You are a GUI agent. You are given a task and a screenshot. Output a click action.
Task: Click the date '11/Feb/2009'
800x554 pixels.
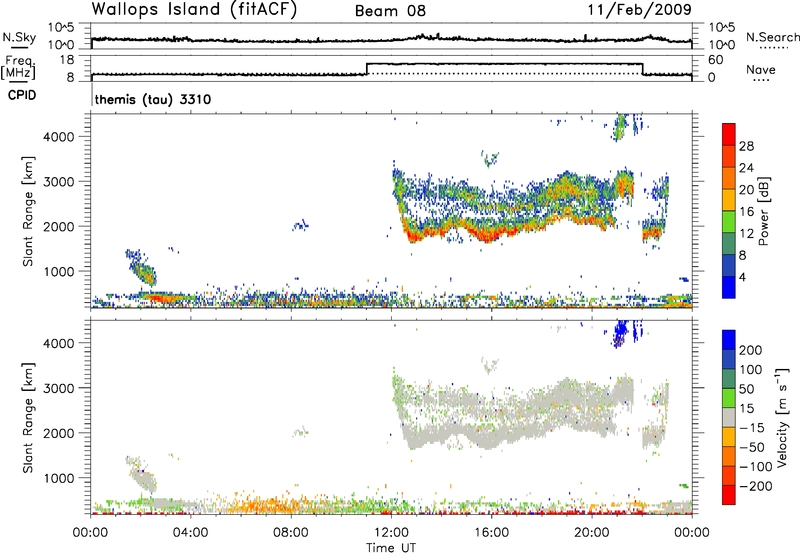(x=639, y=10)
